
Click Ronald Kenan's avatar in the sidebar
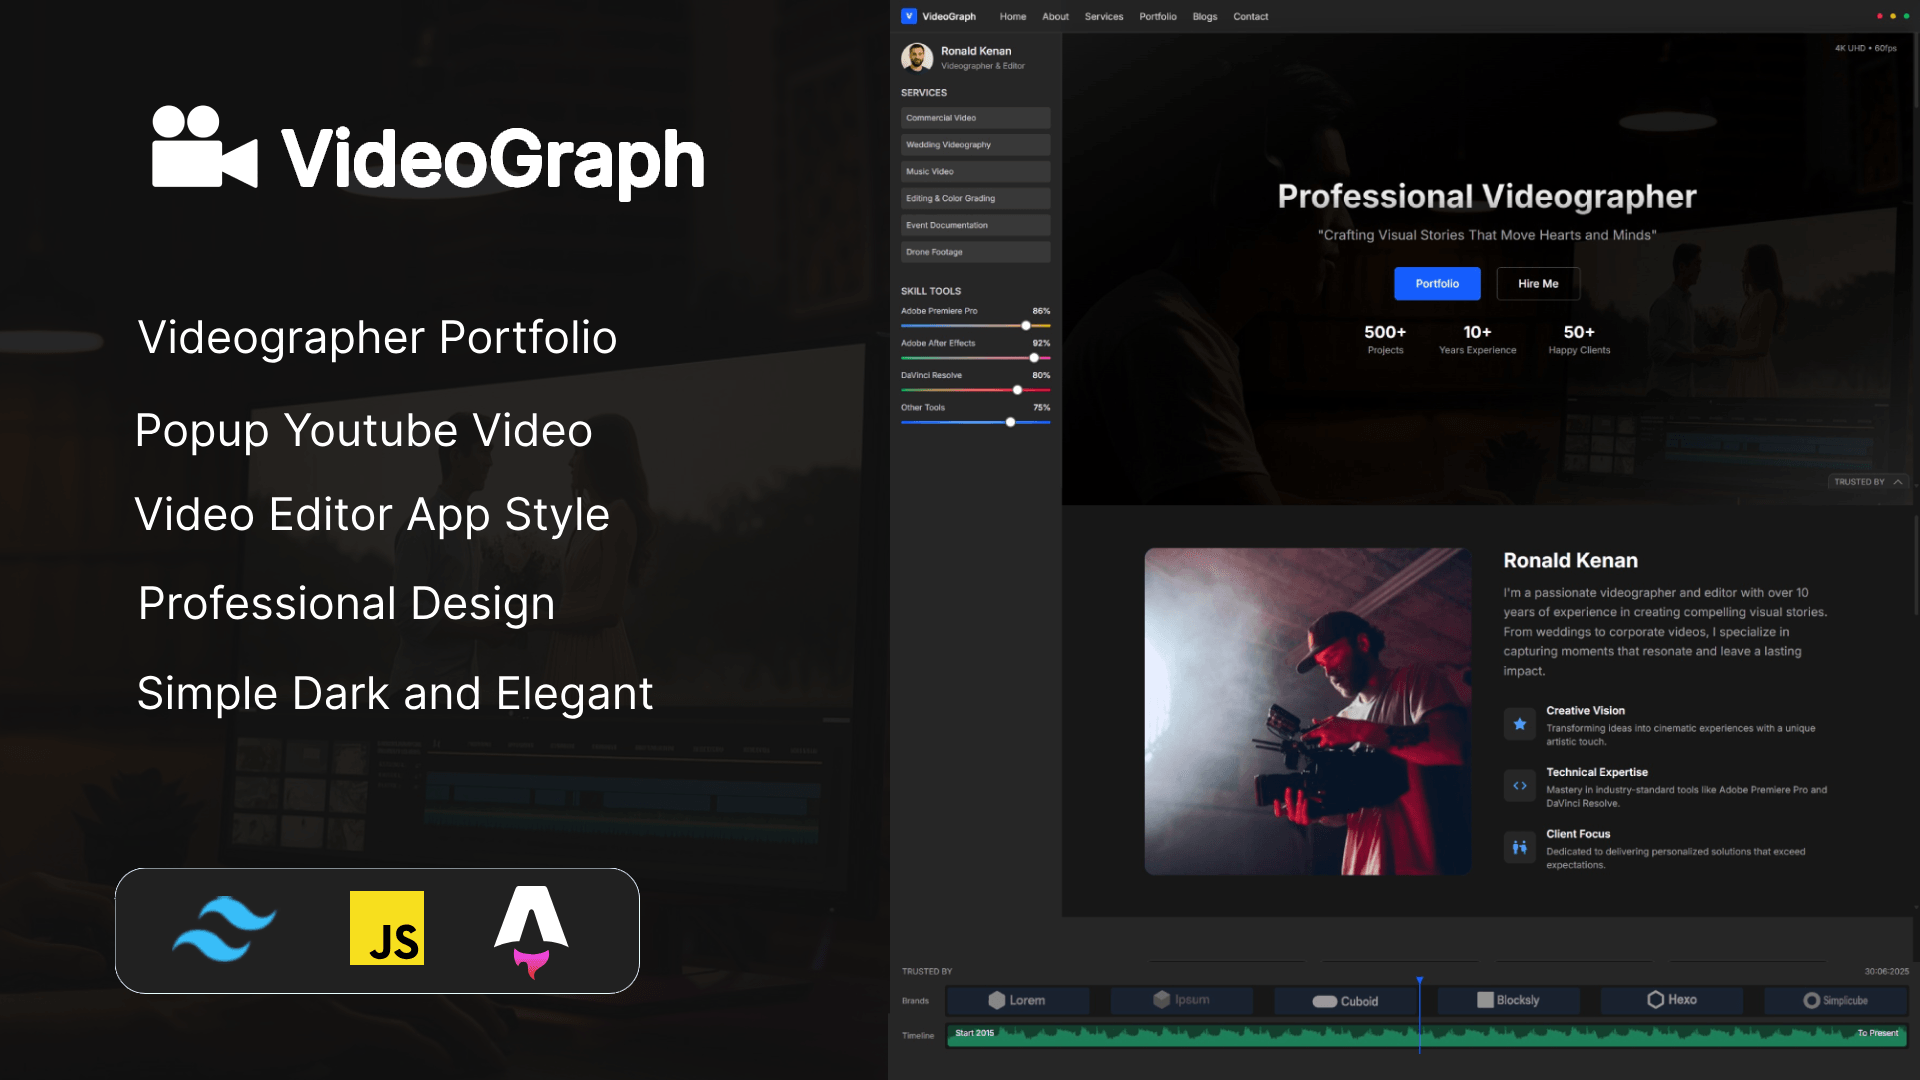coord(916,58)
